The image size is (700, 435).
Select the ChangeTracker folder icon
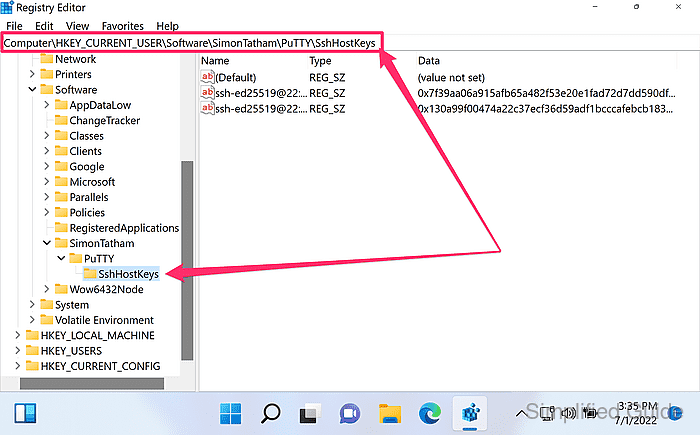(x=61, y=120)
